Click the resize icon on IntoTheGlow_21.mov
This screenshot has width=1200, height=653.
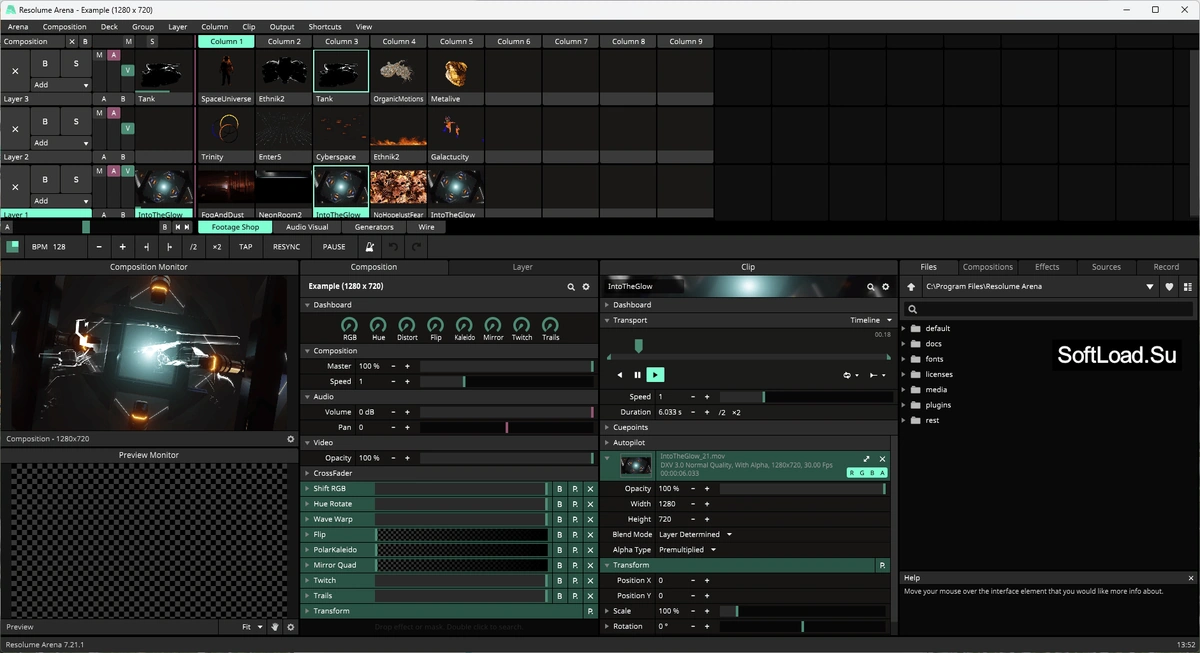click(867, 459)
